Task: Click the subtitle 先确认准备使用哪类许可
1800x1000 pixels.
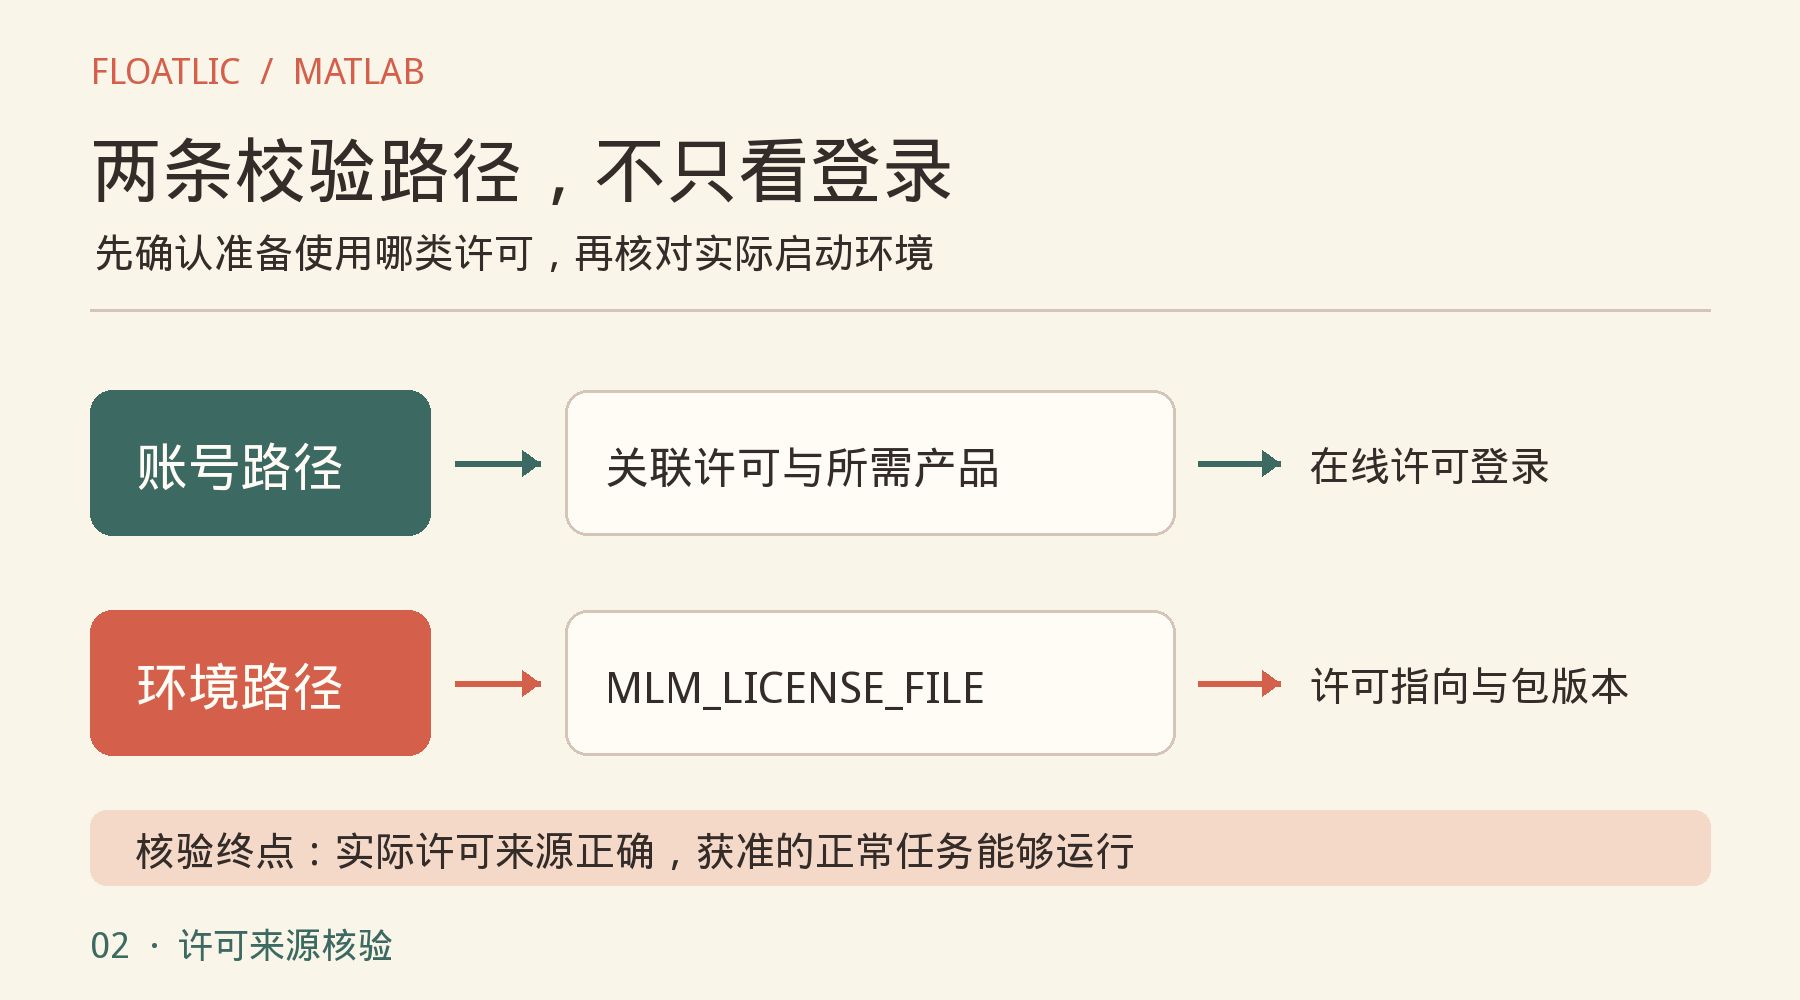Action: tap(514, 253)
